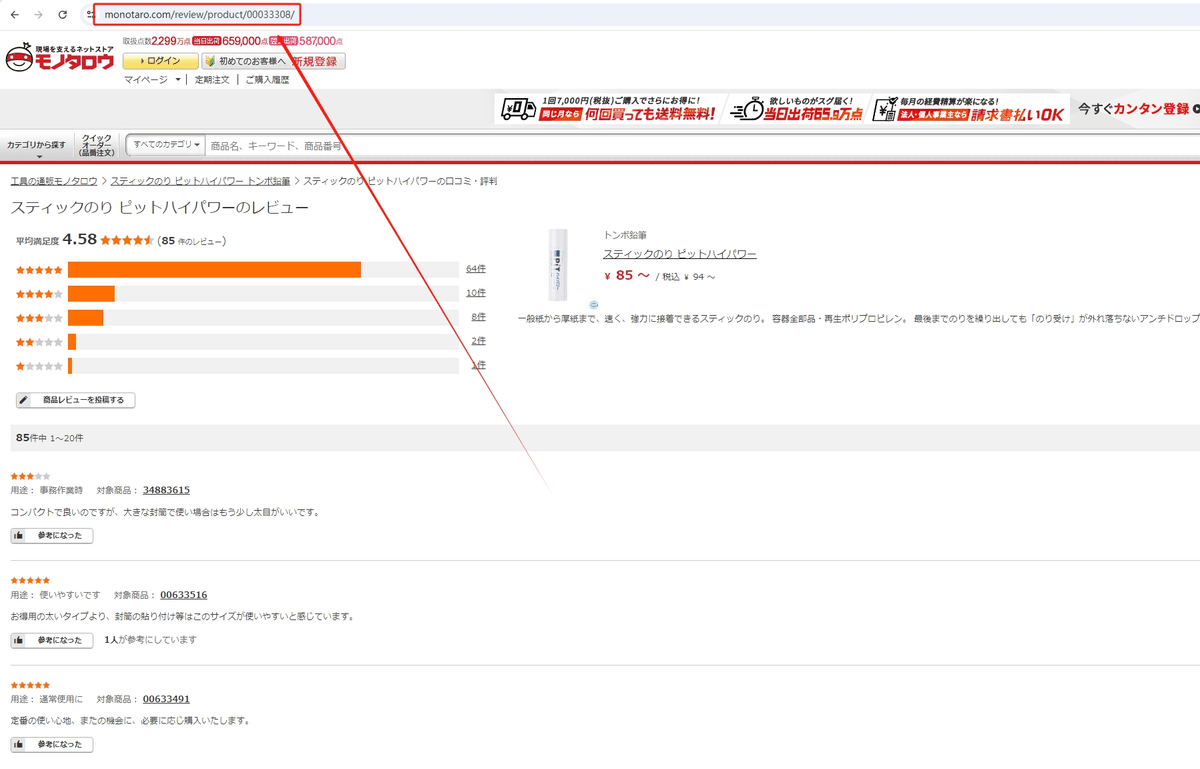1200x769 pixels.
Task: Click the 3-star rating on the 事務作業時 review
Action: [30, 476]
